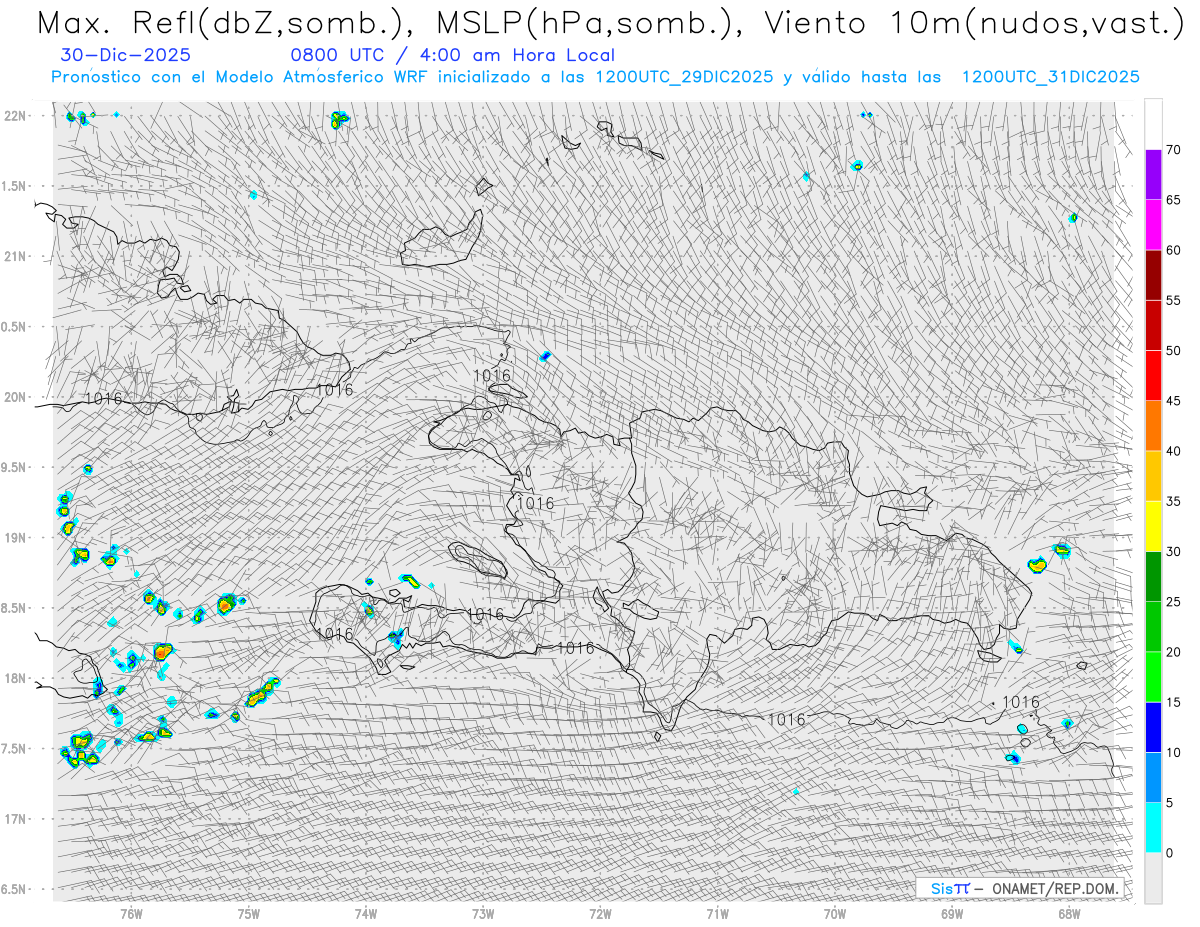Click the '20N' latitude label
This screenshot has height=927, width=1200.
(x=16, y=397)
